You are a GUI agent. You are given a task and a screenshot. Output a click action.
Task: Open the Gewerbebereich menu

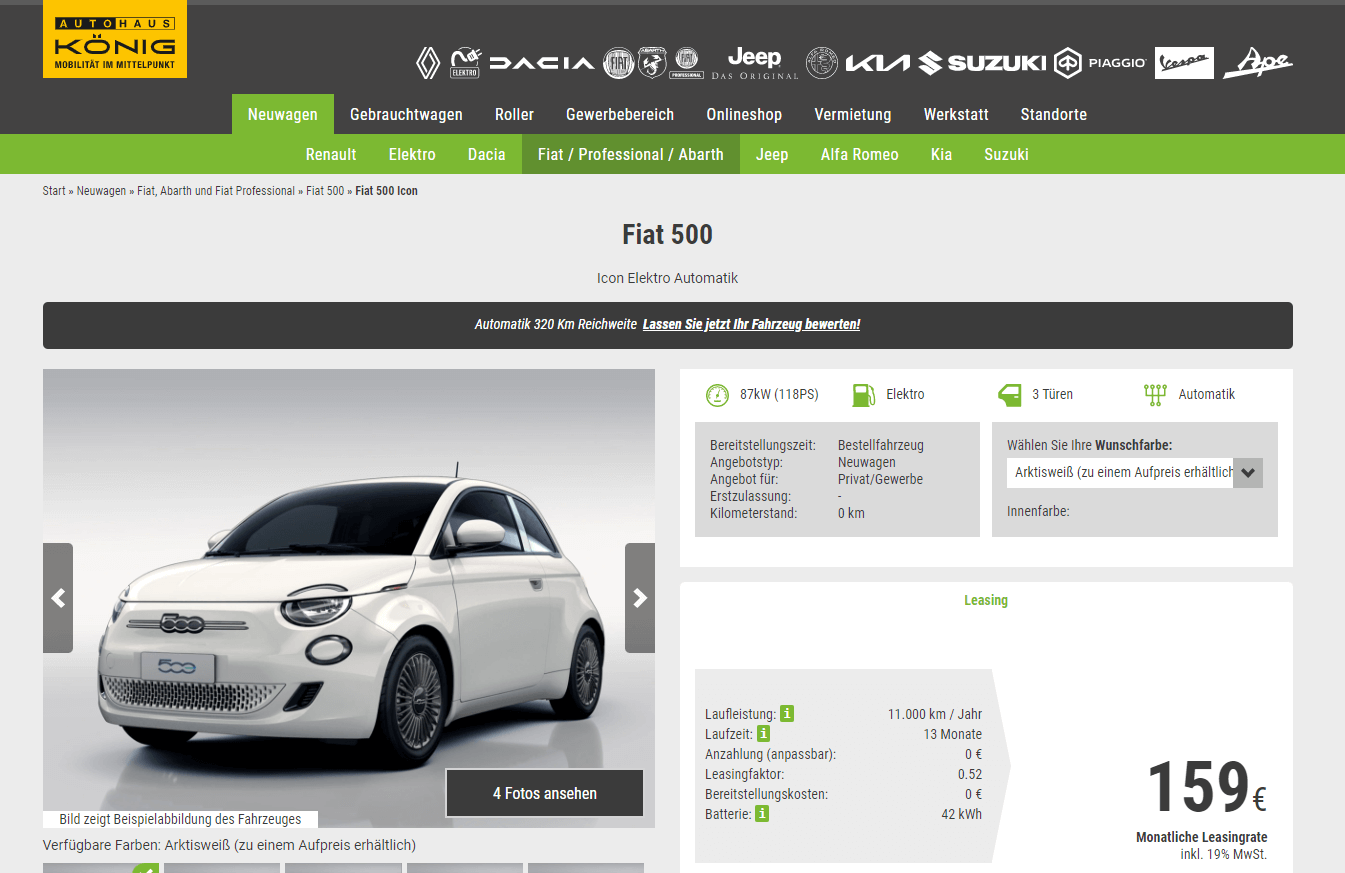620,114
